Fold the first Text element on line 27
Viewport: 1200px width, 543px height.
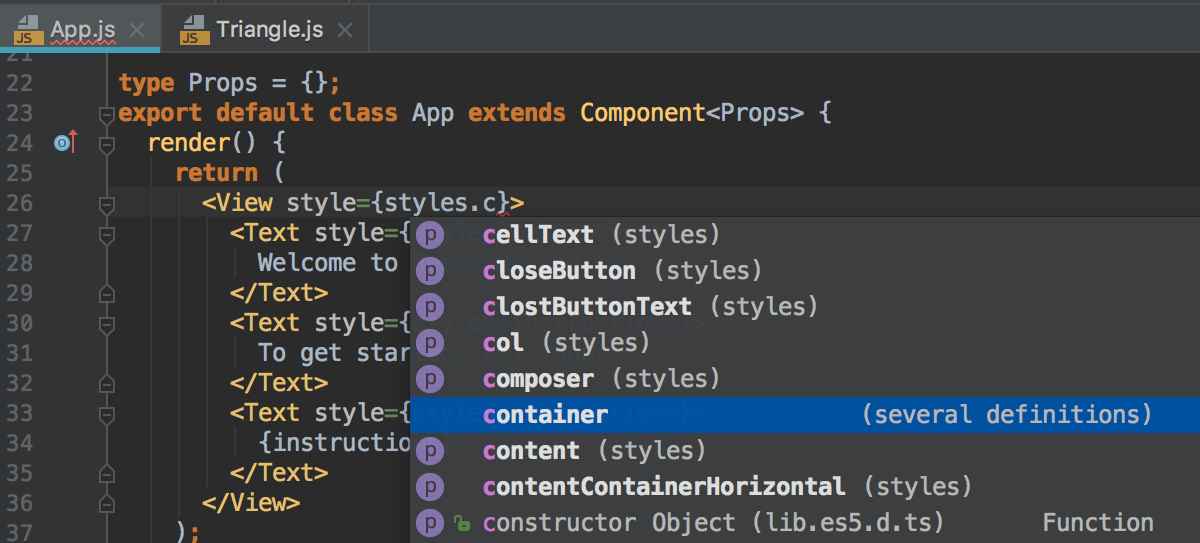[x=107, y=235]
